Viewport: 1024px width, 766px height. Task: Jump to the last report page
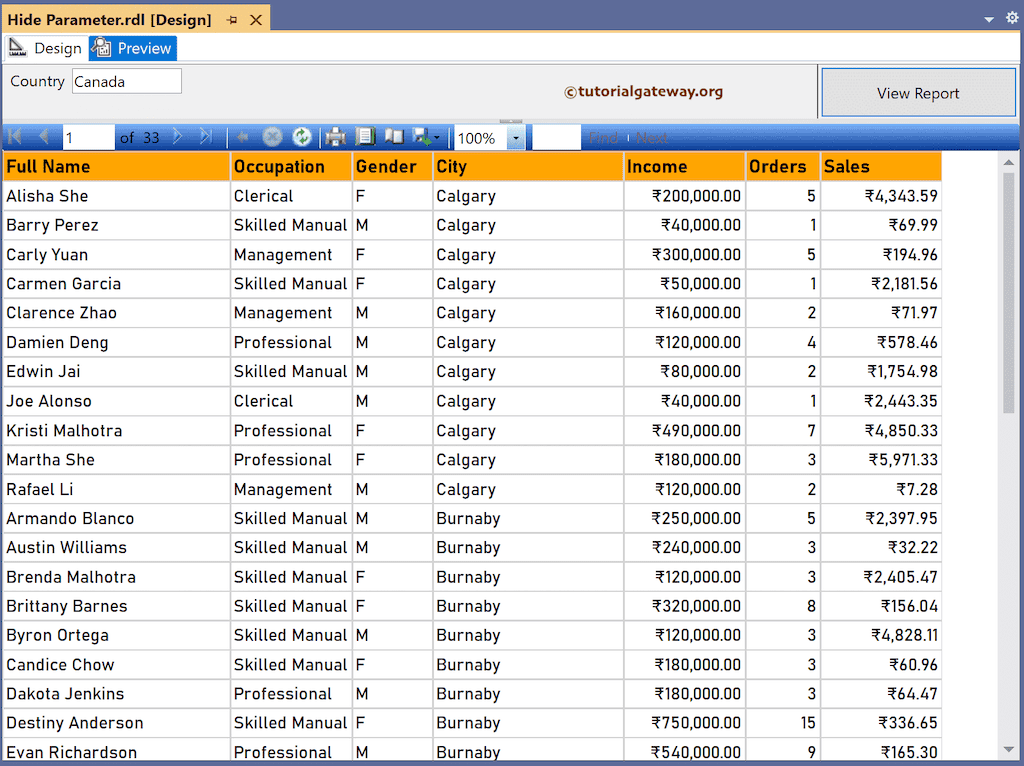[x=206, y=137]
